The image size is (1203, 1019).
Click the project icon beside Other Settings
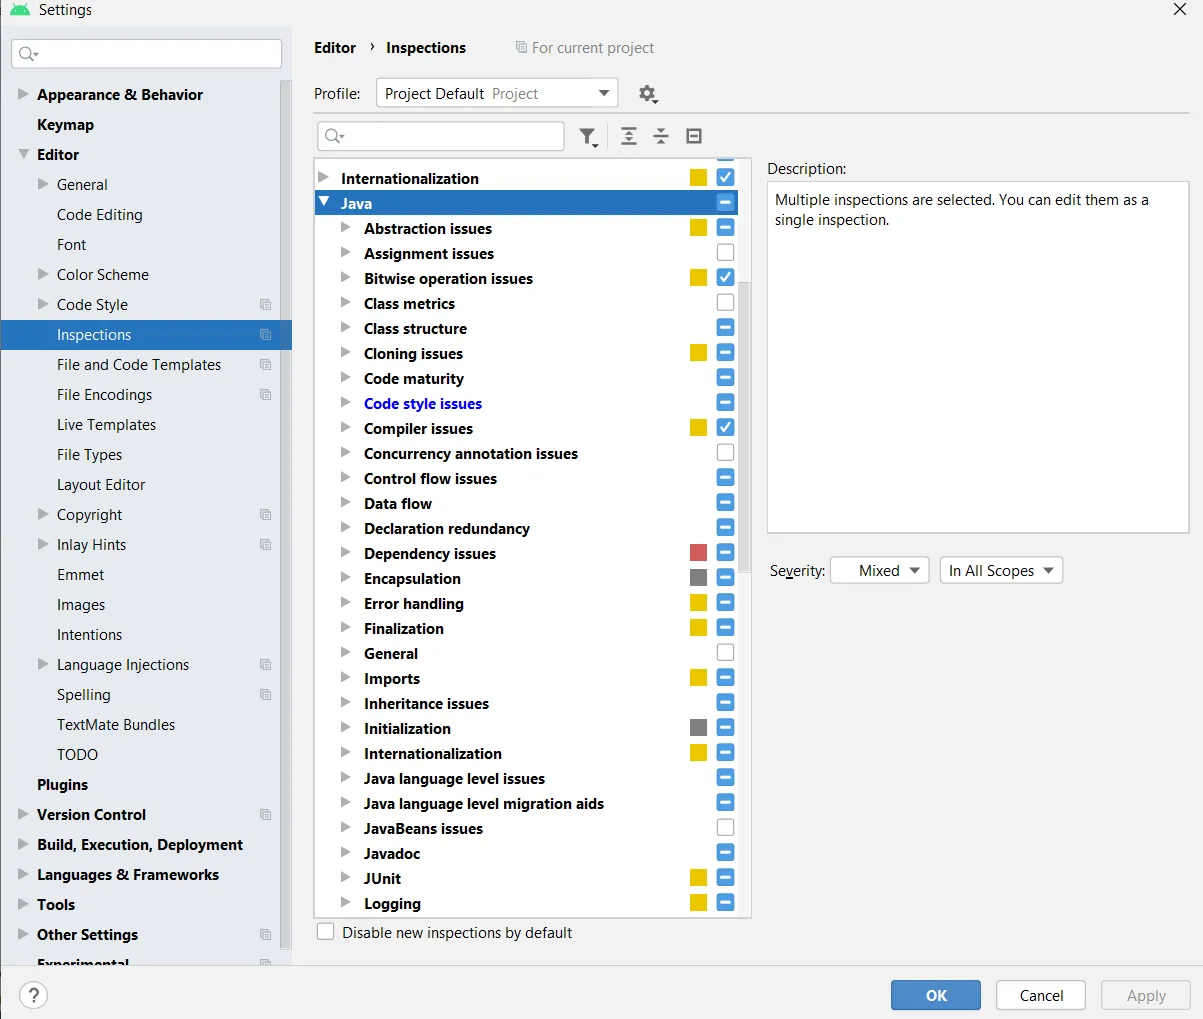coord(265,935)
